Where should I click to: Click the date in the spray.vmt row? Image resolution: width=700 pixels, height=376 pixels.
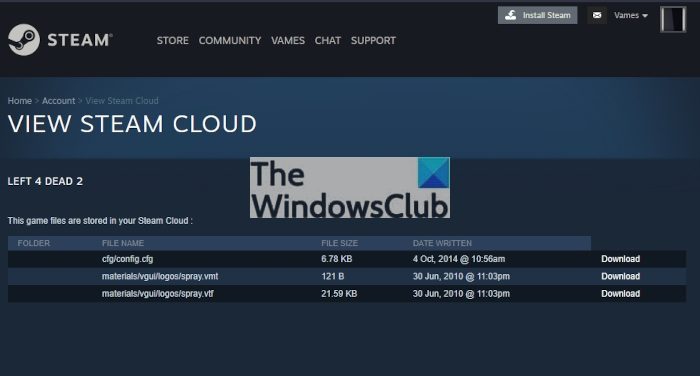(x=461, y=276)
